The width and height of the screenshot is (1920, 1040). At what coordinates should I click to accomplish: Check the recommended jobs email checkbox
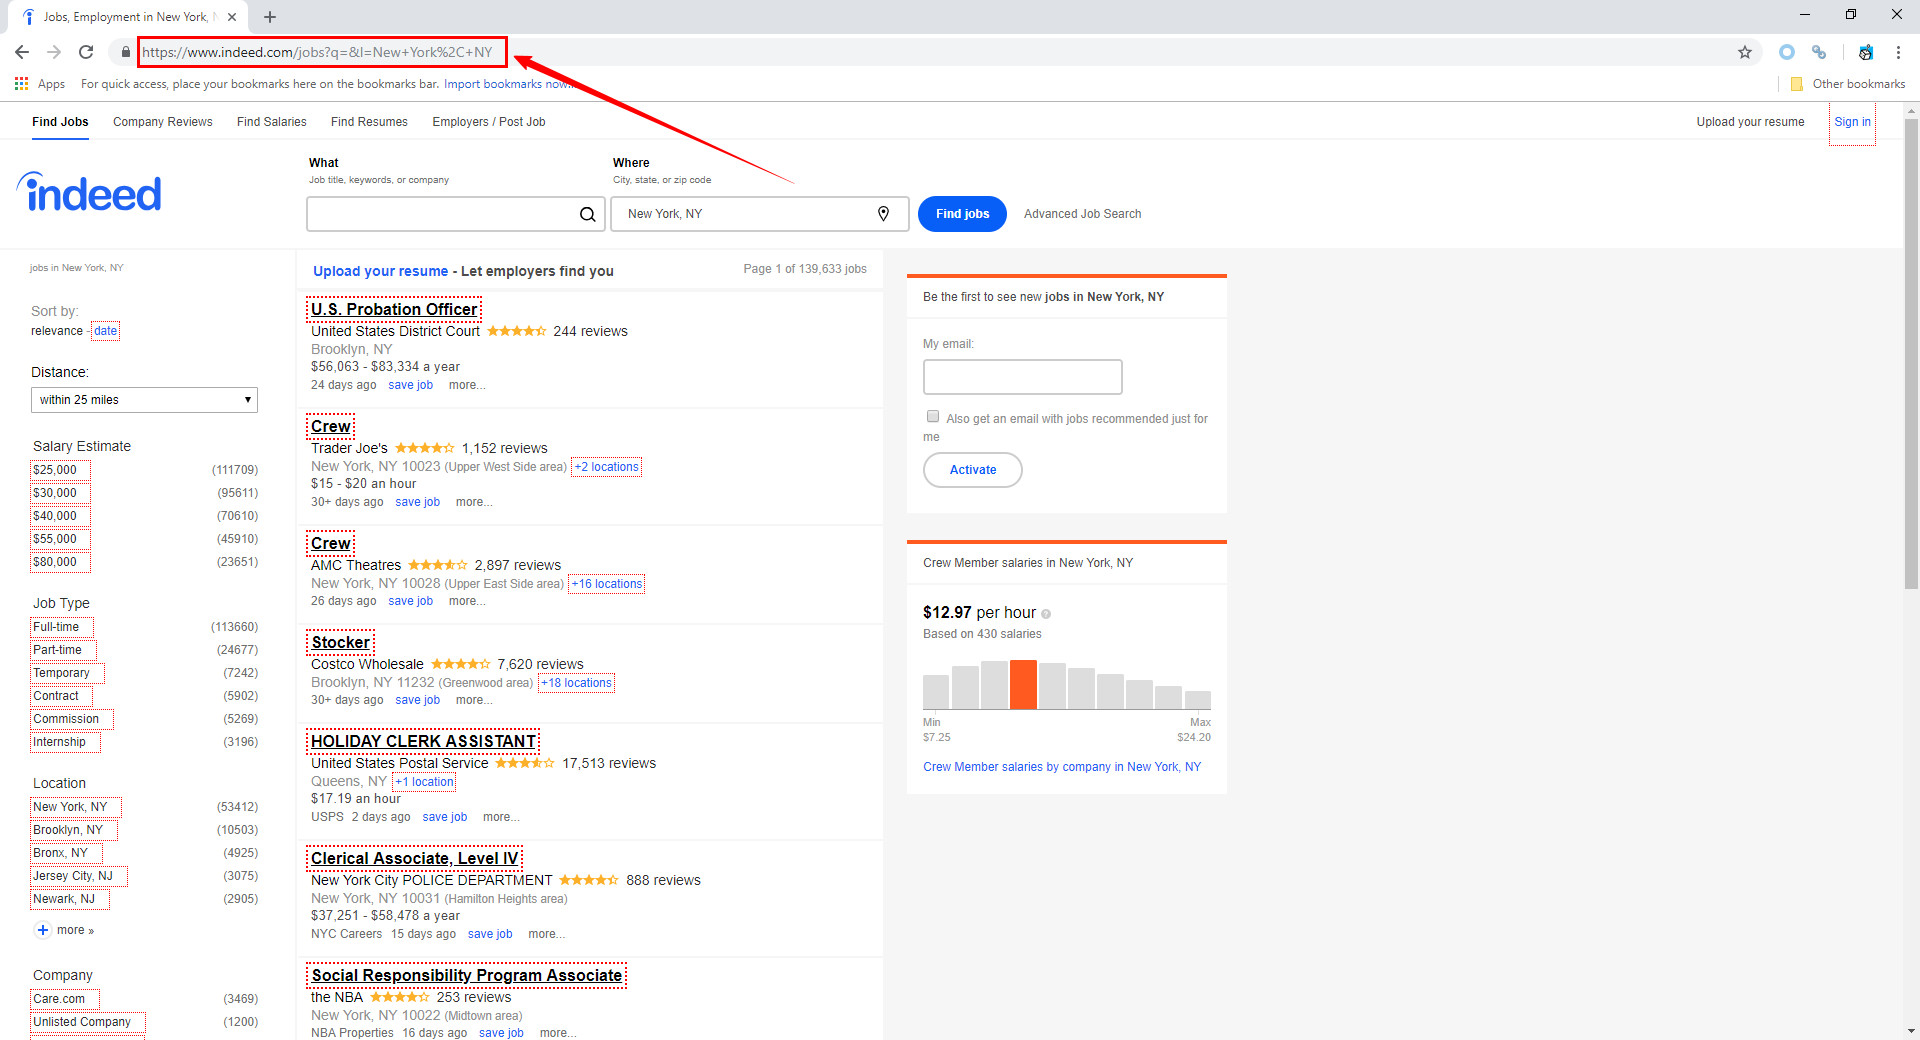pyautogui.click(x=933, y=416)
